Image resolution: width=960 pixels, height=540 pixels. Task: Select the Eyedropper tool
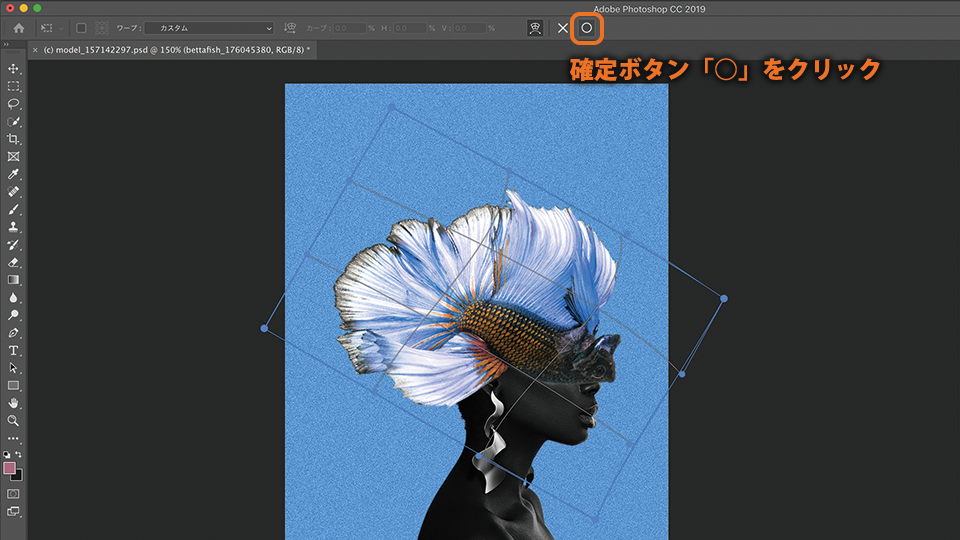tap(13, 174)
